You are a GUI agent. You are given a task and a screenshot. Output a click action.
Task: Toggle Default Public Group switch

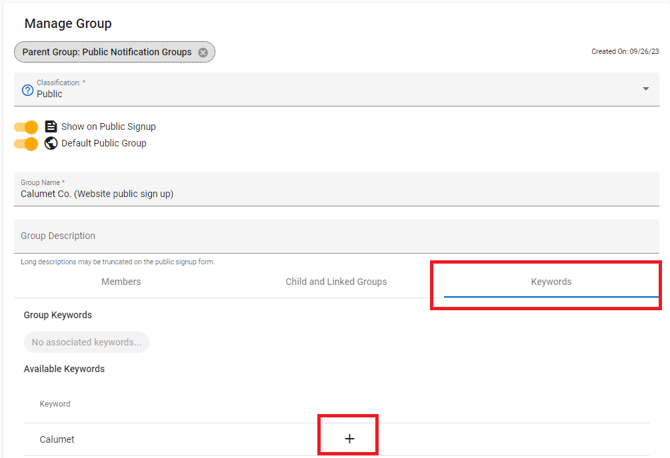[26, 144]
